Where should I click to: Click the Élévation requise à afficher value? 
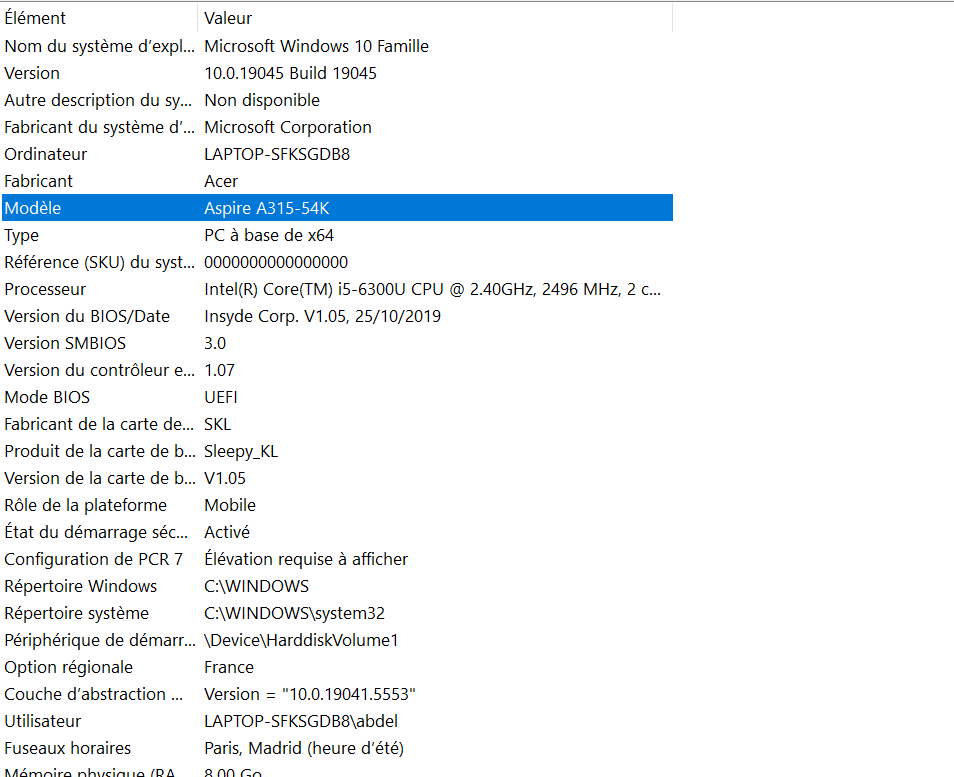tap(306, 559)
